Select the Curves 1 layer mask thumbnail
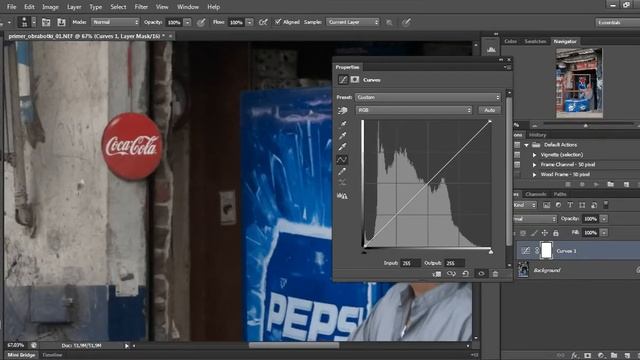This screenshot has height=360, width=640. pos(546,250)
